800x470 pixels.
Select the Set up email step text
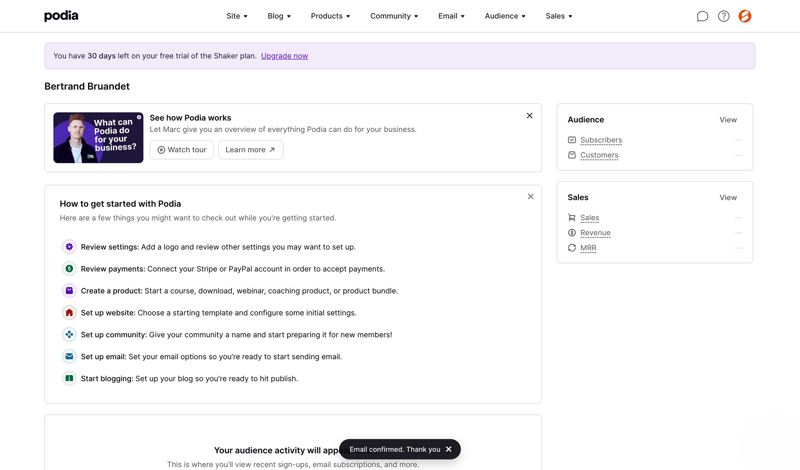[x=211, y=357]
